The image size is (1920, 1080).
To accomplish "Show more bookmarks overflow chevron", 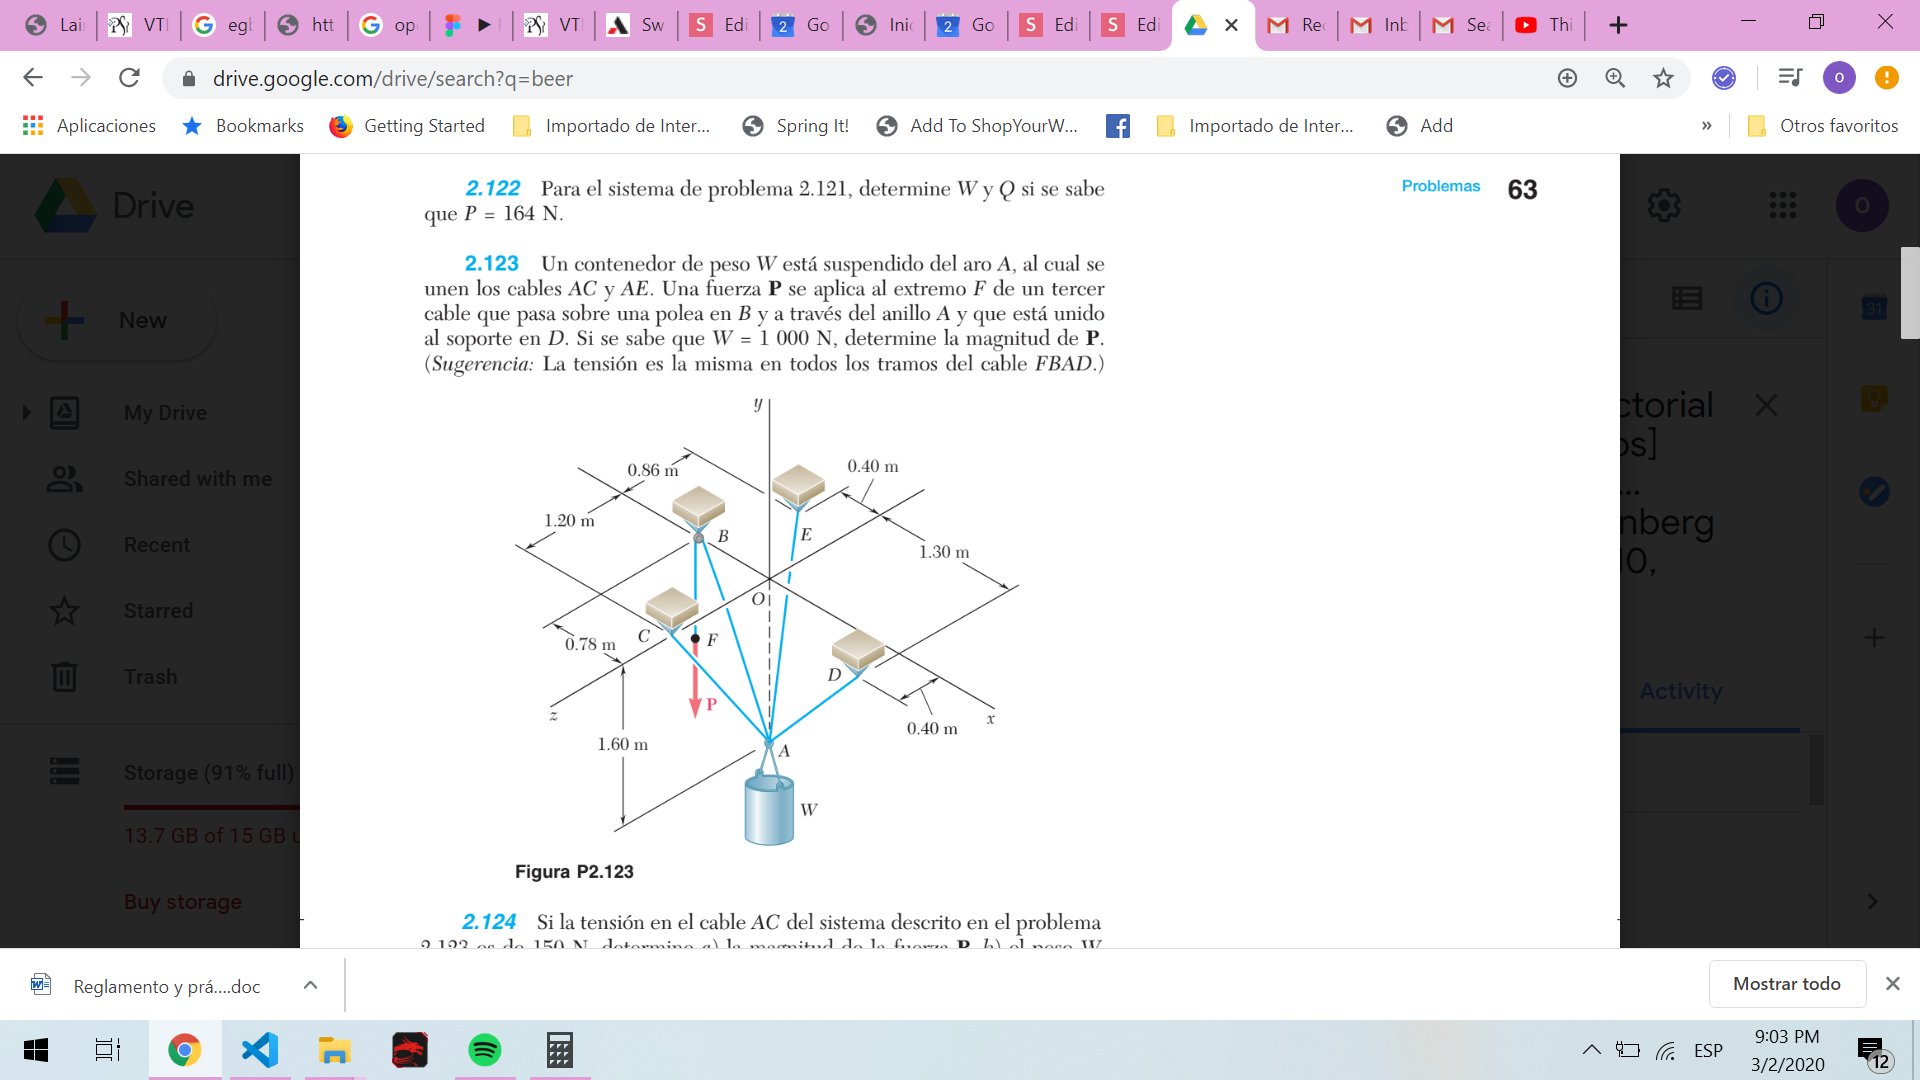I will point(1706,126).
